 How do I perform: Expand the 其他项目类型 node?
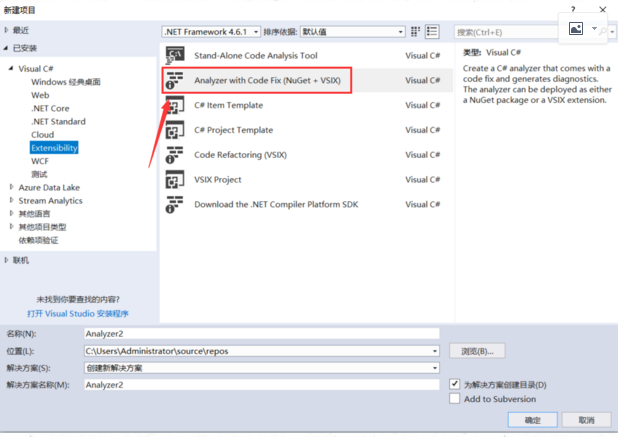11,227
